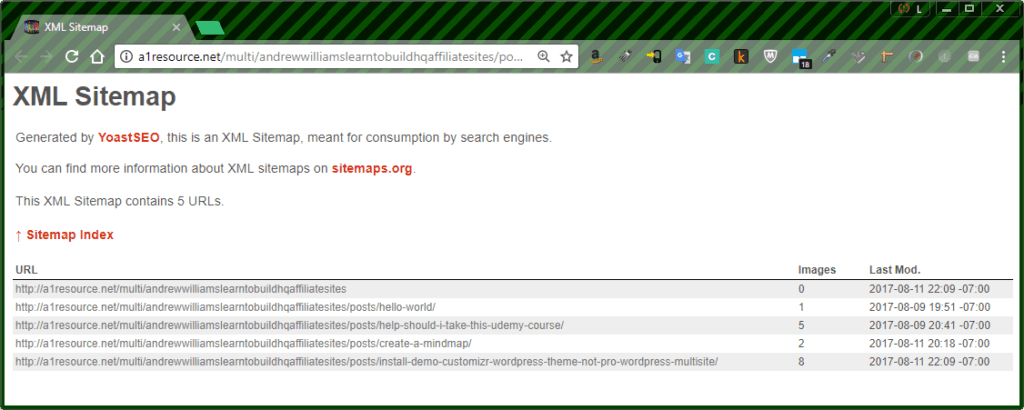
Task: Click the shield M extension icon
Action: tap(770, 57)
